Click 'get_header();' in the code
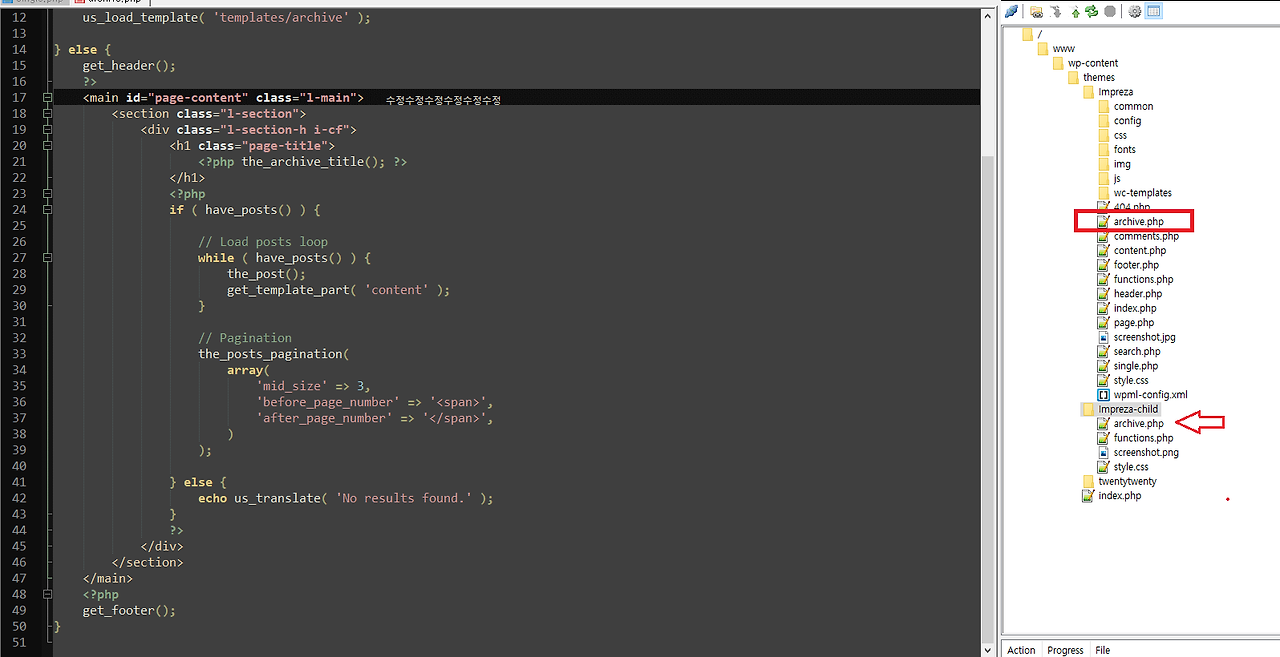Screen dimensions: 1280x657 point(129,66)
